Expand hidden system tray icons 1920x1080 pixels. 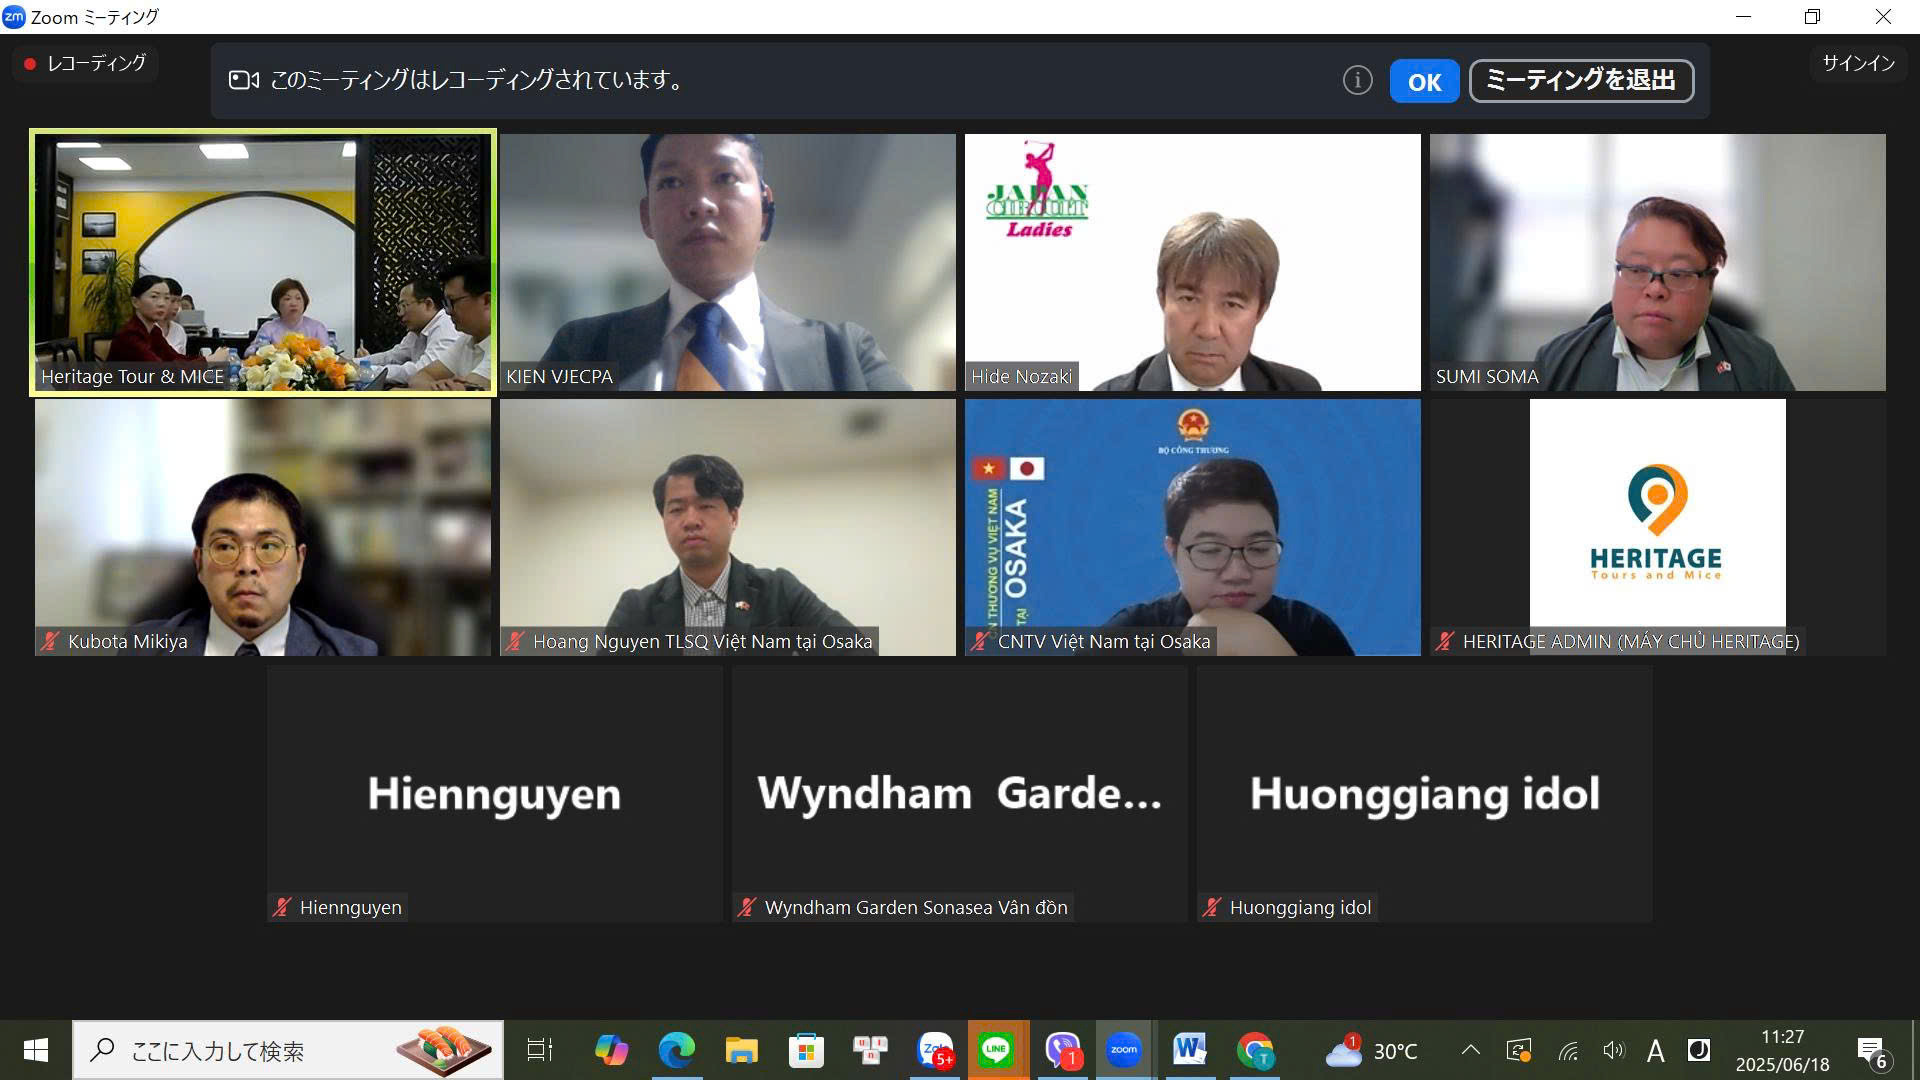[x=1470, y=1050]
